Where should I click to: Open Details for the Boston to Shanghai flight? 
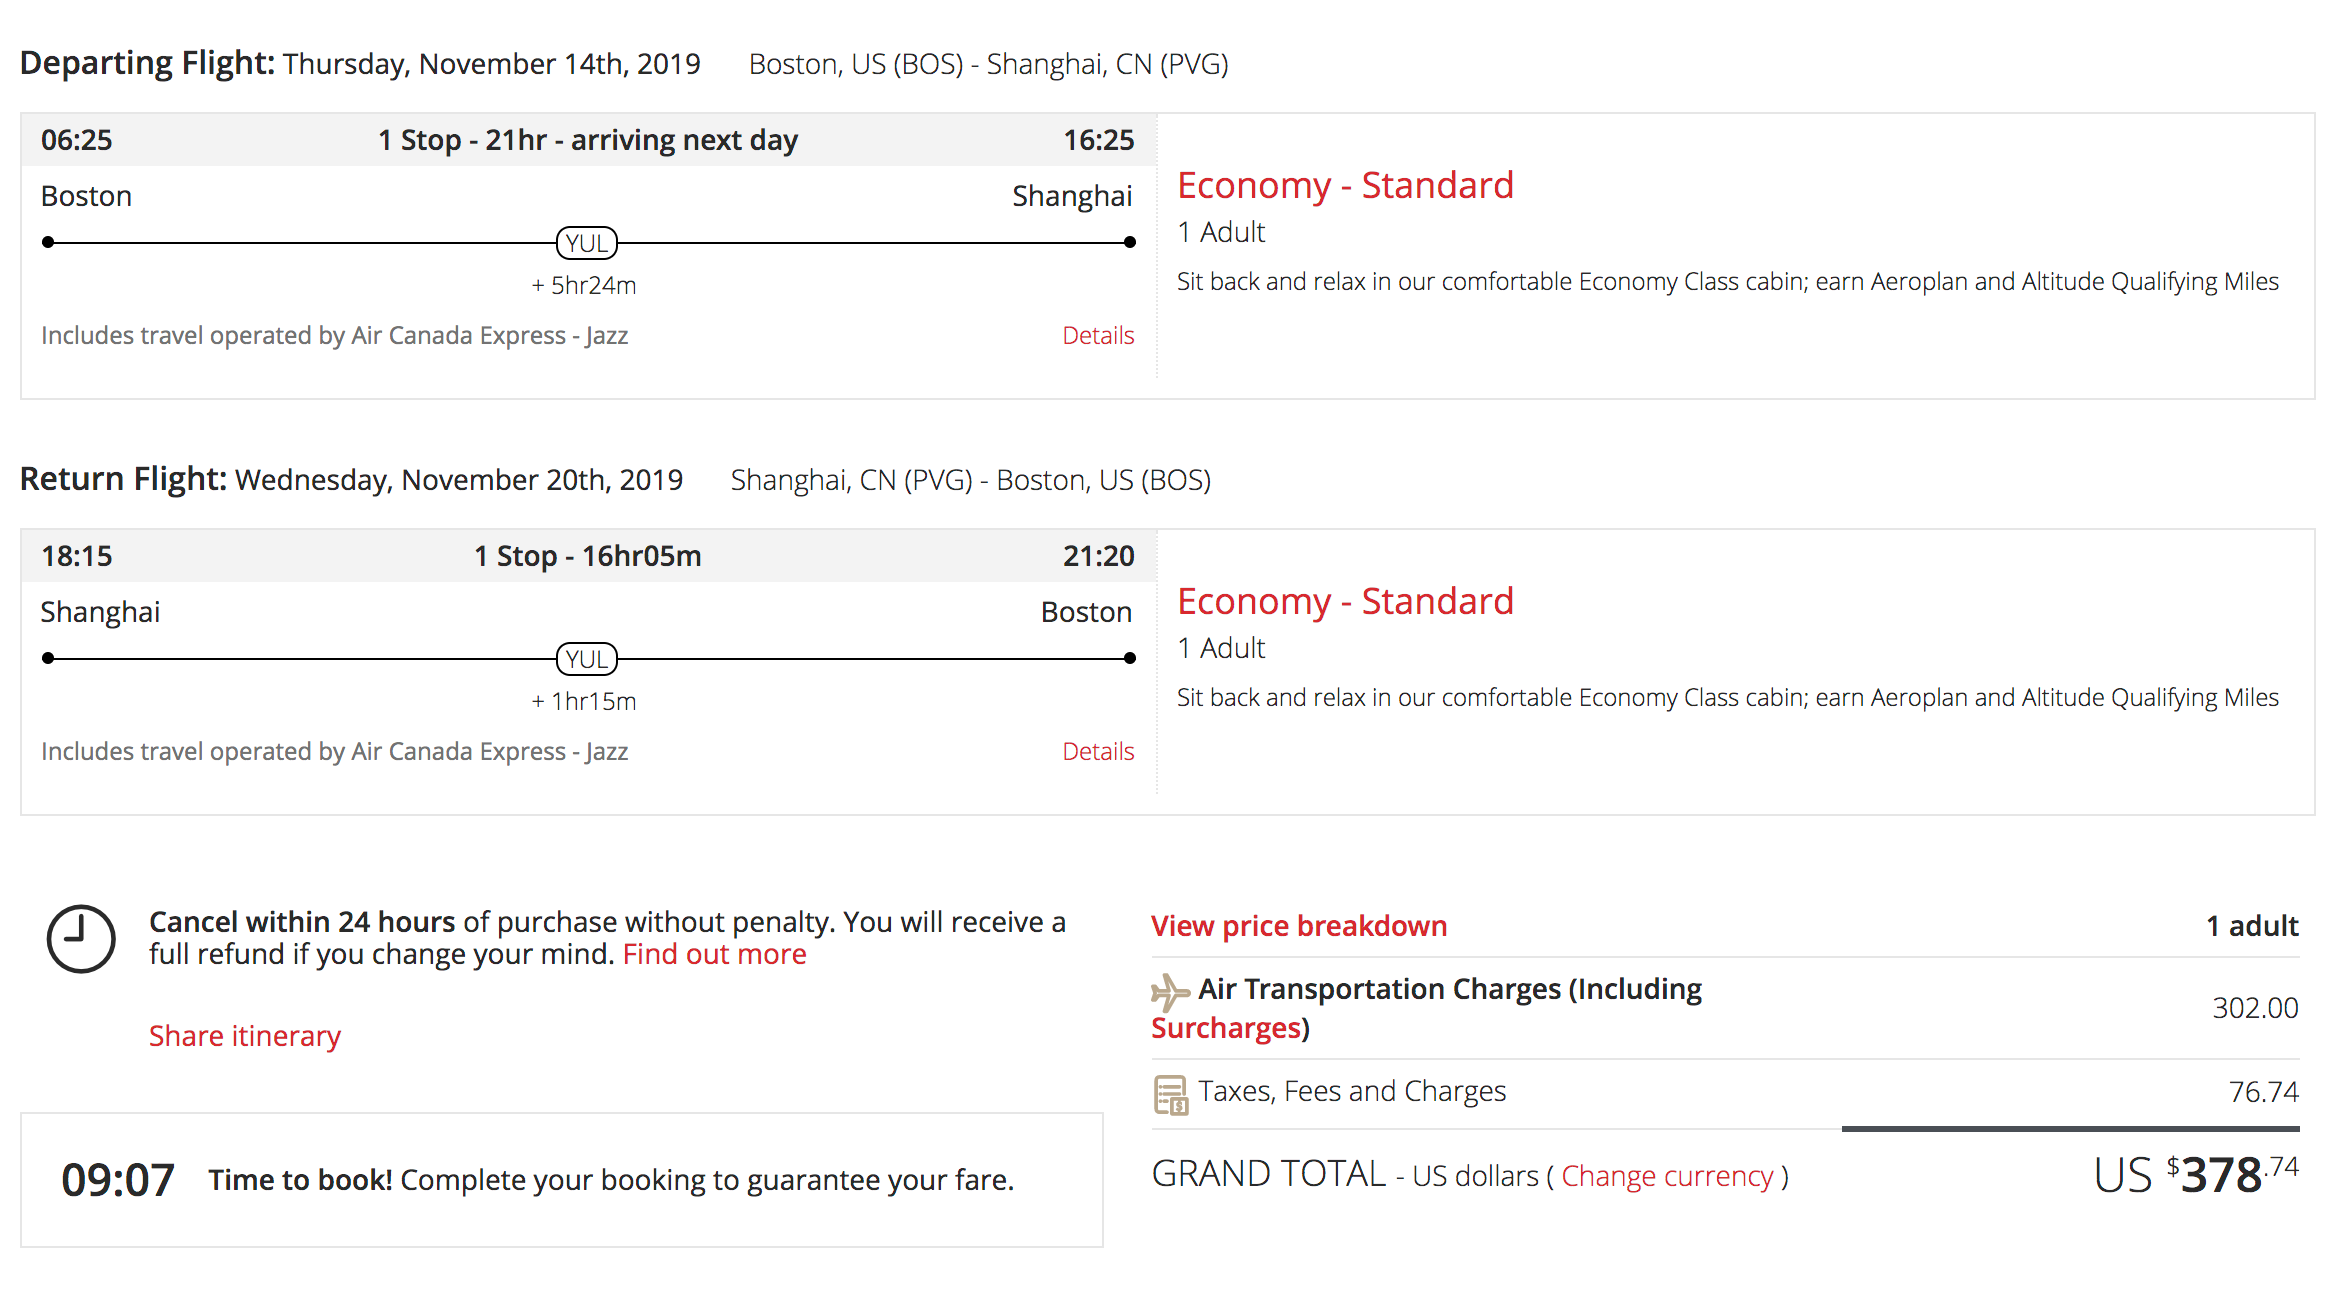tap(1097, 336)
